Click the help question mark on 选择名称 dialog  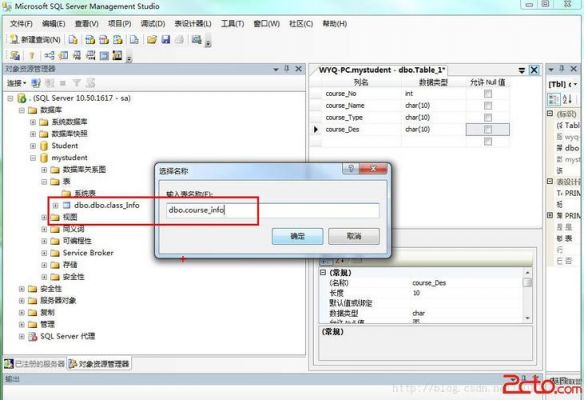pyautogui.click(x=350, y=169)
